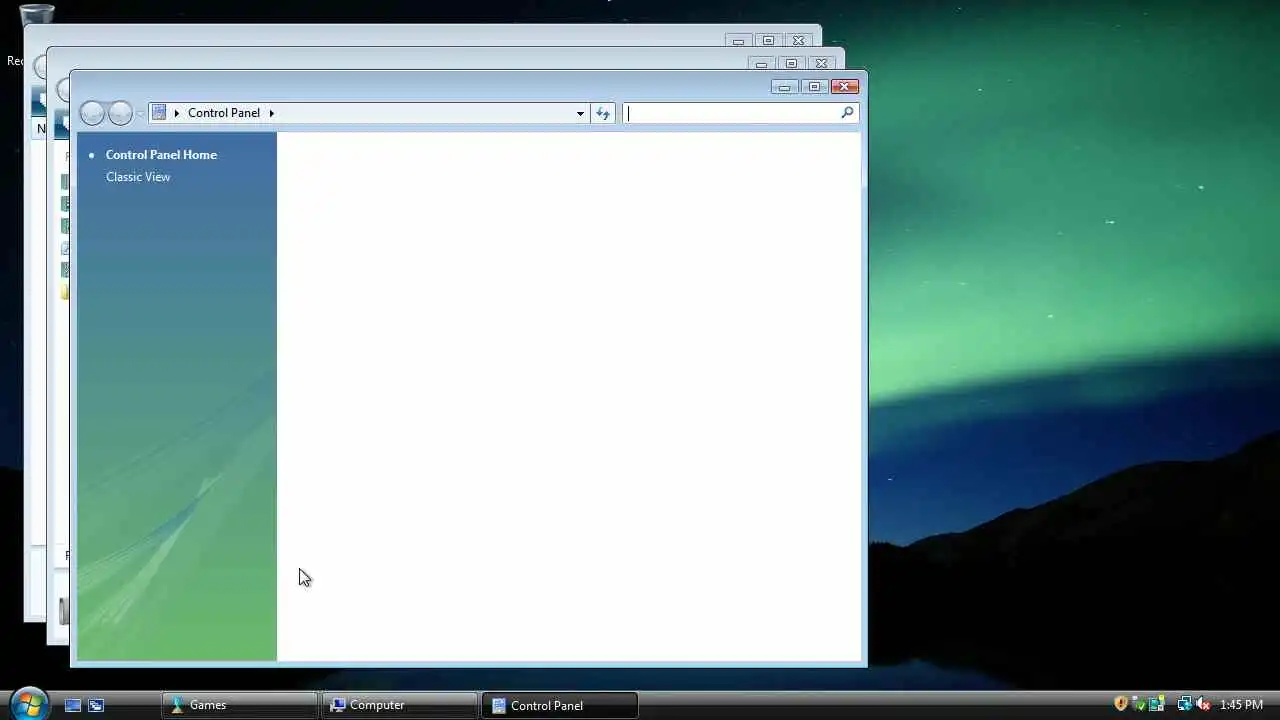Open the recent pages dropdown arrow
The height and width of the screenshot is (720, 1280).
(x=140, y=113)
